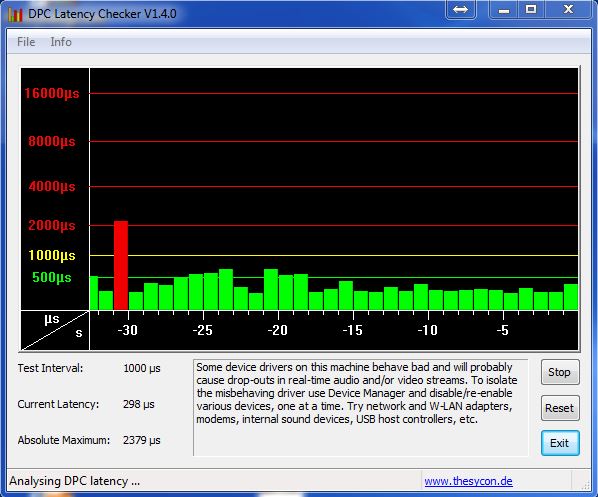
Task: Click the driver warning message text box
Action: (x=360, y=407)
